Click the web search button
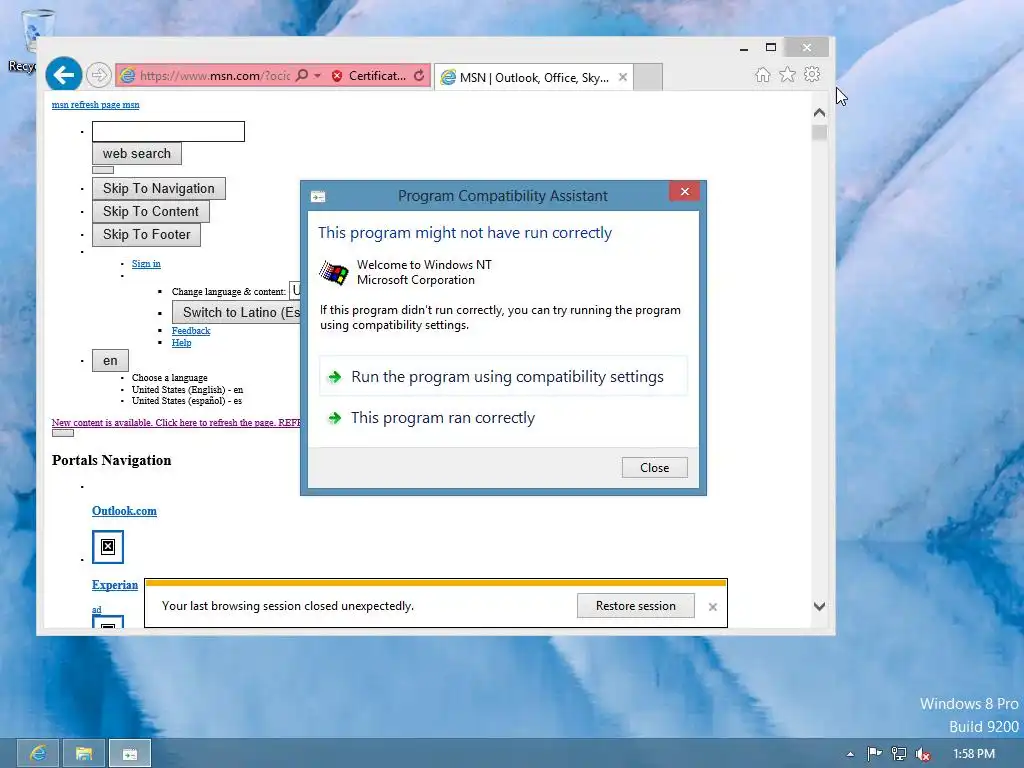The width and height of the screenshot is (1024, 768). (x=136, y=153)
